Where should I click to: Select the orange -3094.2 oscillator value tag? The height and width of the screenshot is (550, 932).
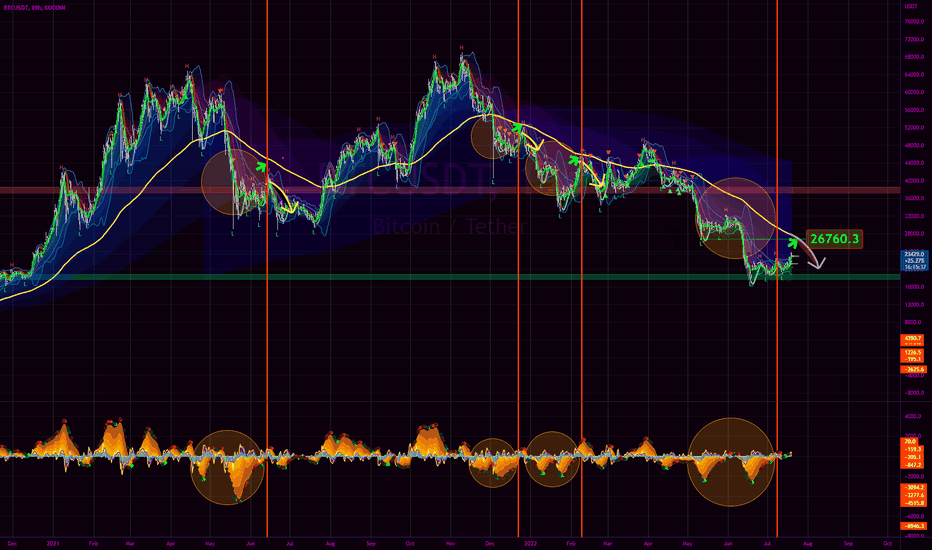(x=914, y=488)
